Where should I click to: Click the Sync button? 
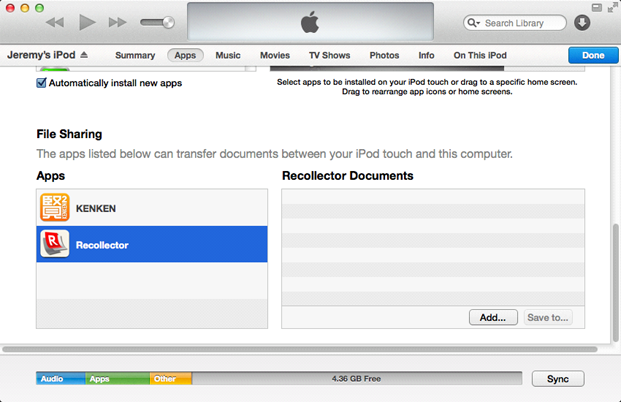point(558,379)
